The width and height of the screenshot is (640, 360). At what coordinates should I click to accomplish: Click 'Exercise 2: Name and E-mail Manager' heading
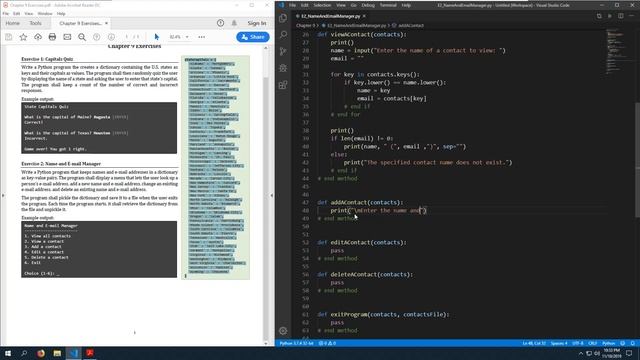point(61,164)
